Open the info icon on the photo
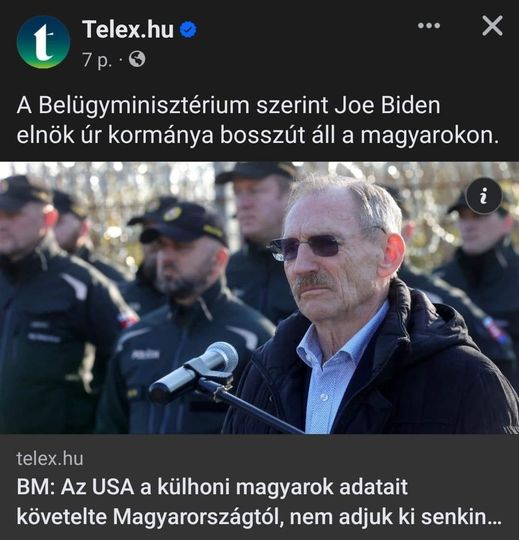Viewport: 519px width, 540px height. tap(484, 196)
